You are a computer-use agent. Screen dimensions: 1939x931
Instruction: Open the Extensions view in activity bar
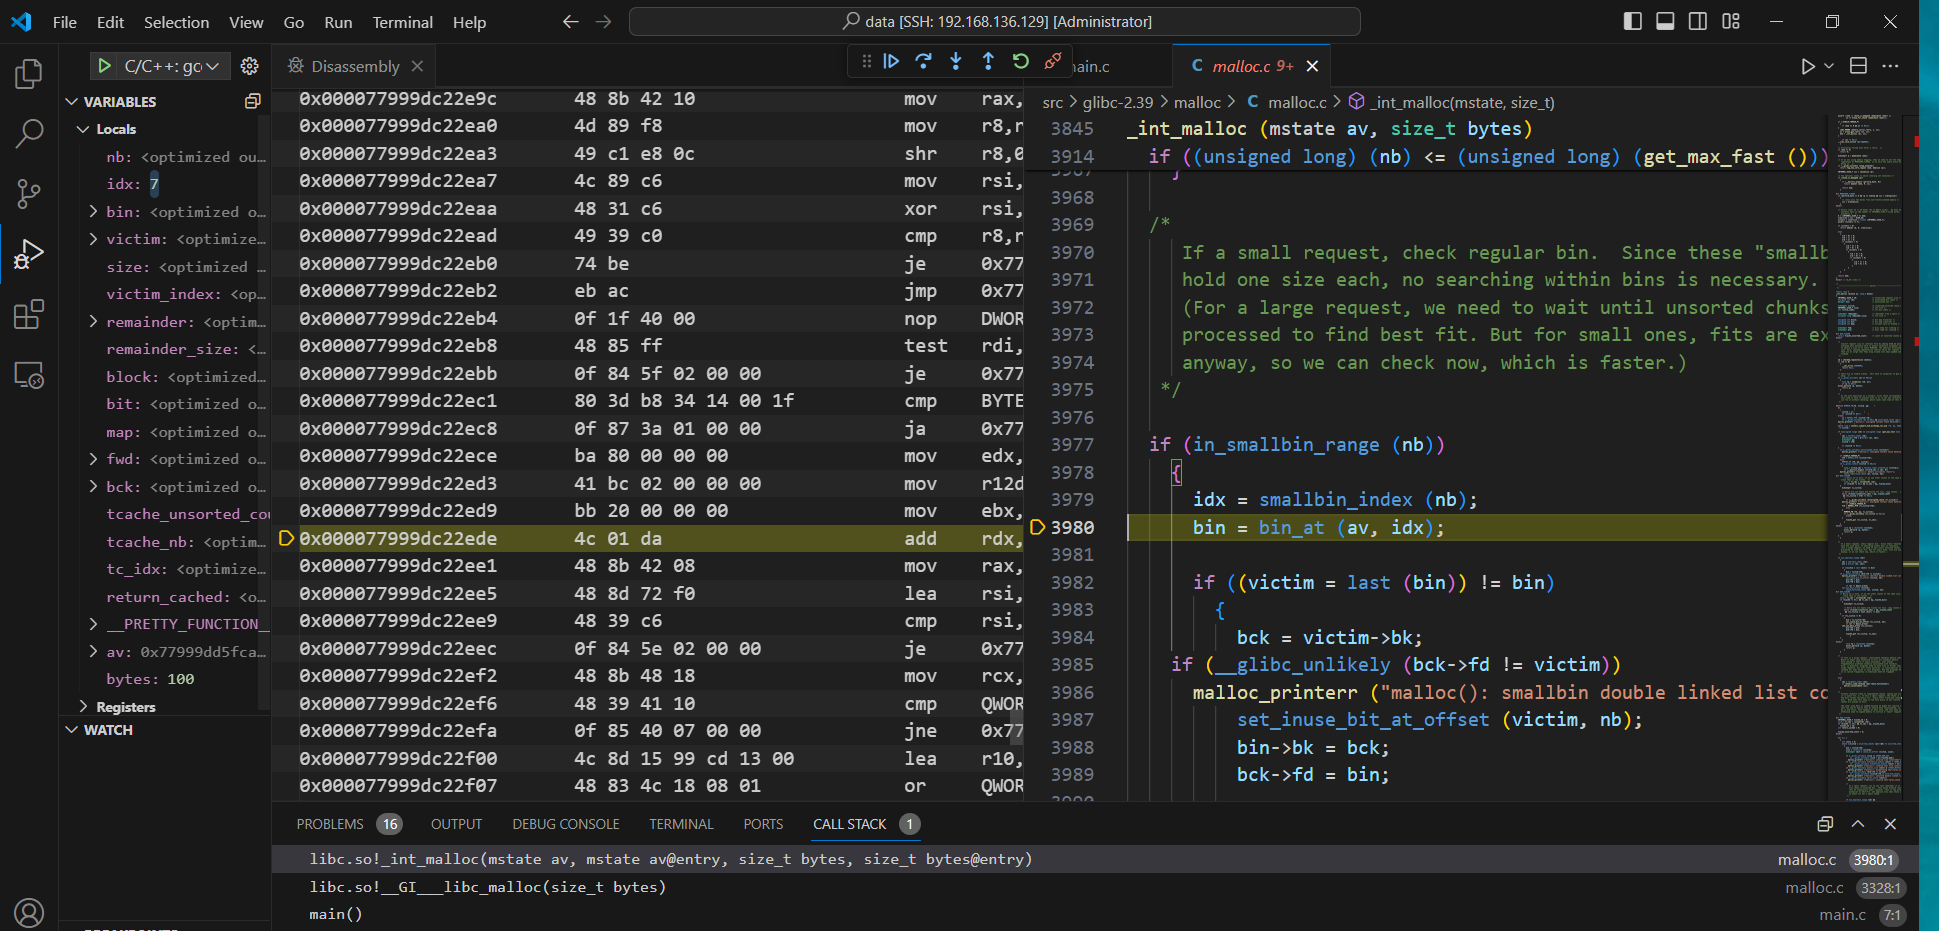(29, 315)
